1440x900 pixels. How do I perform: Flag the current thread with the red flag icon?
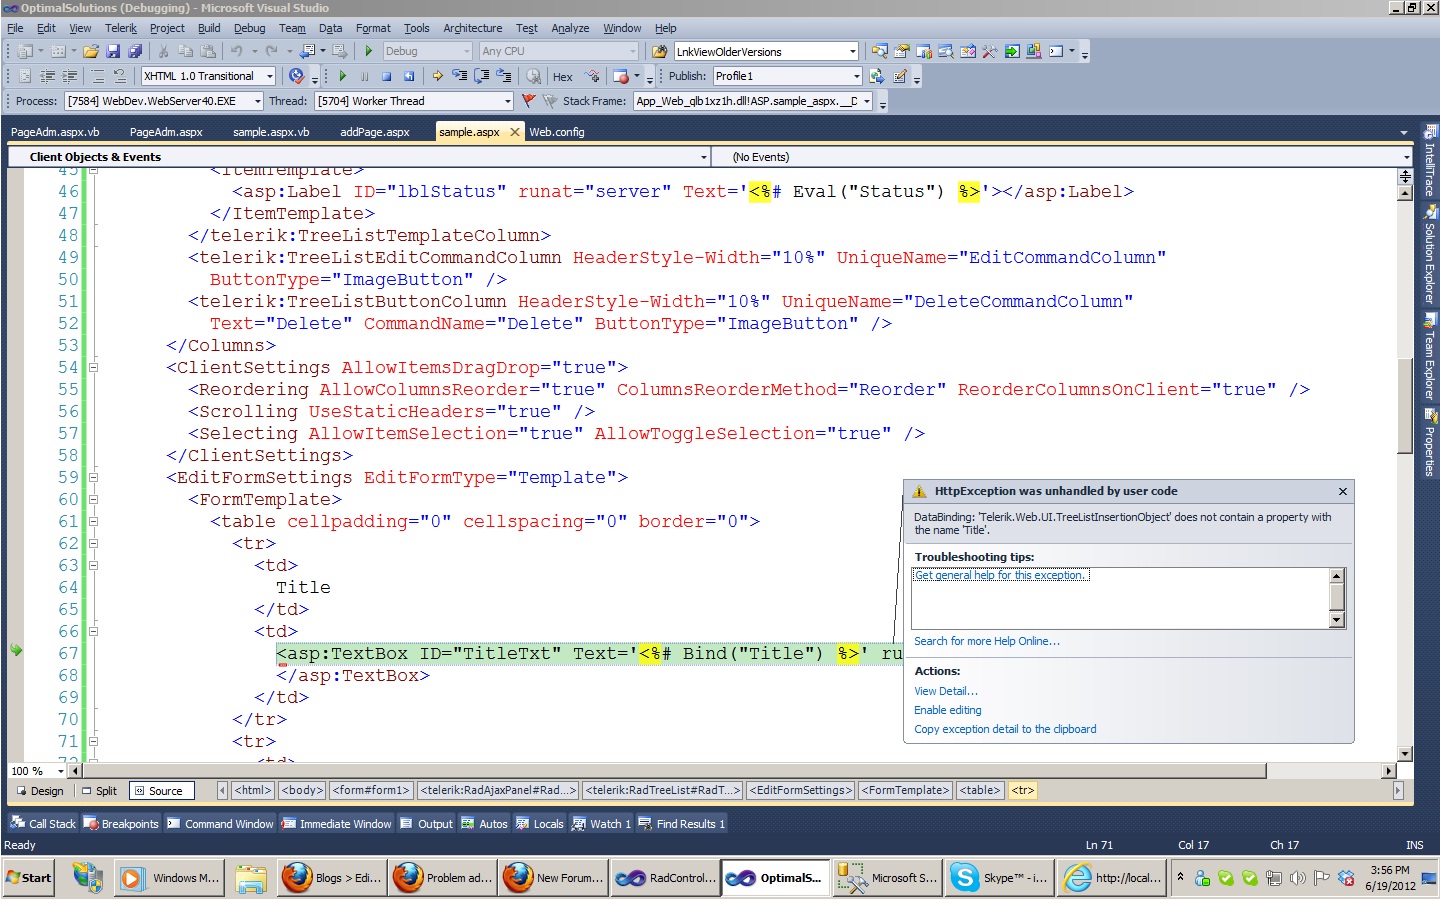click(x=529, y=101)
